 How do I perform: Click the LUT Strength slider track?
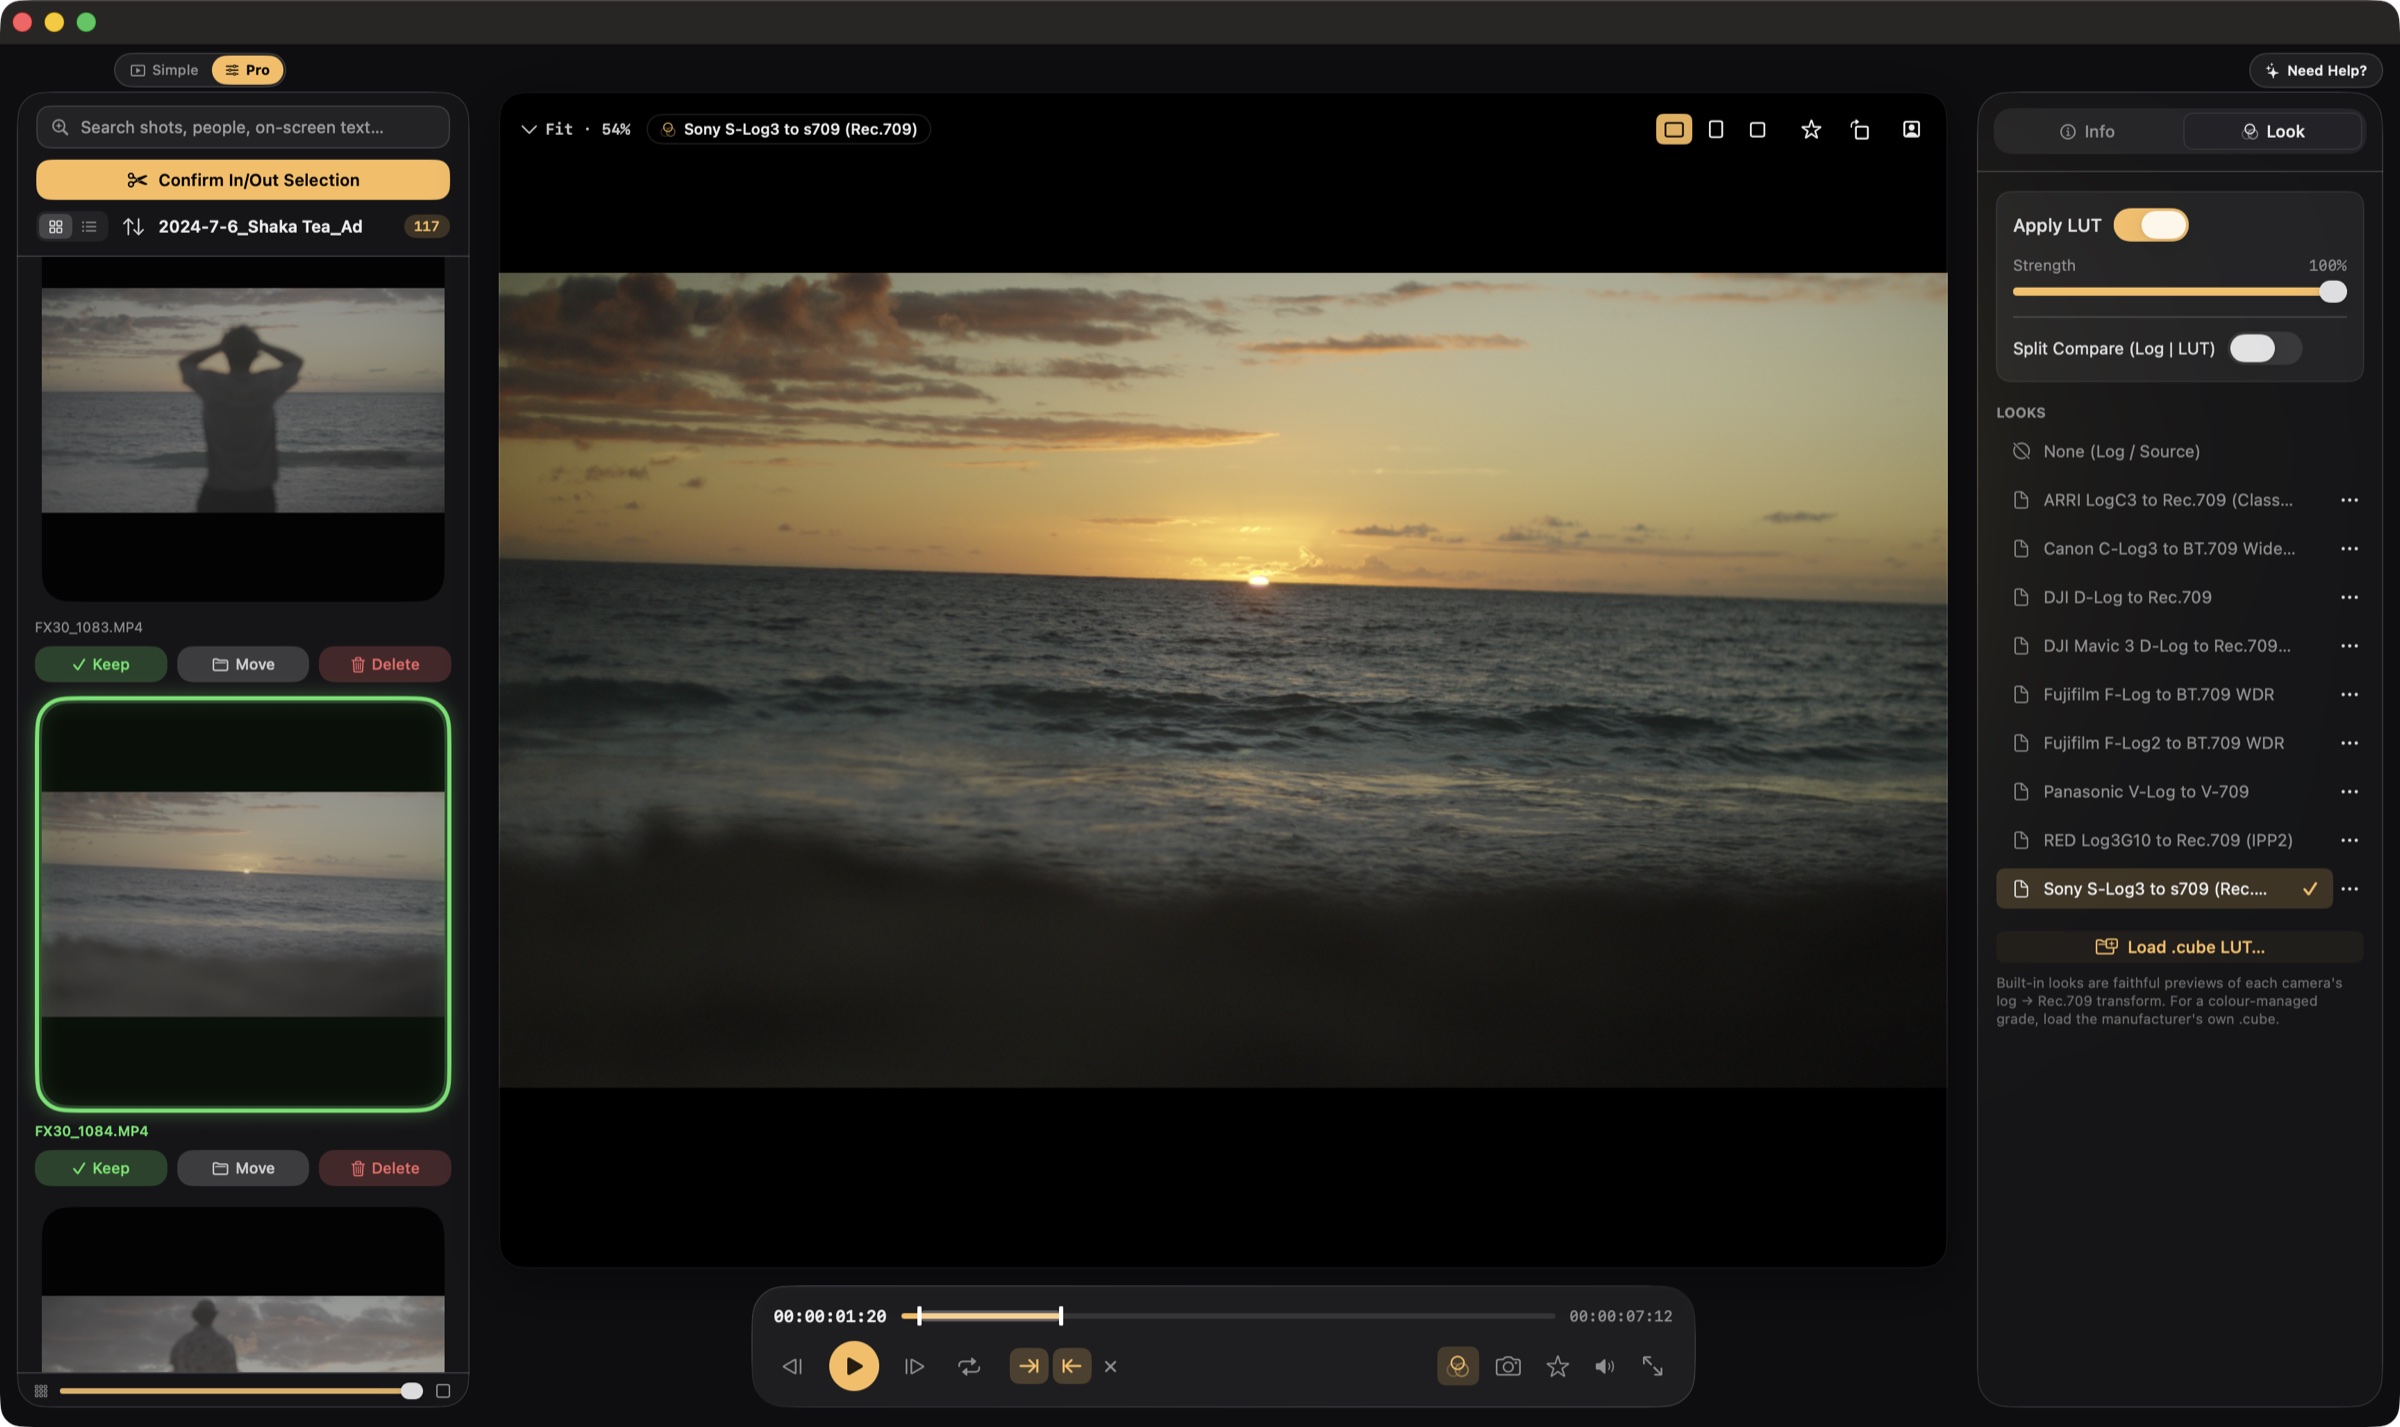[2179, 292]
